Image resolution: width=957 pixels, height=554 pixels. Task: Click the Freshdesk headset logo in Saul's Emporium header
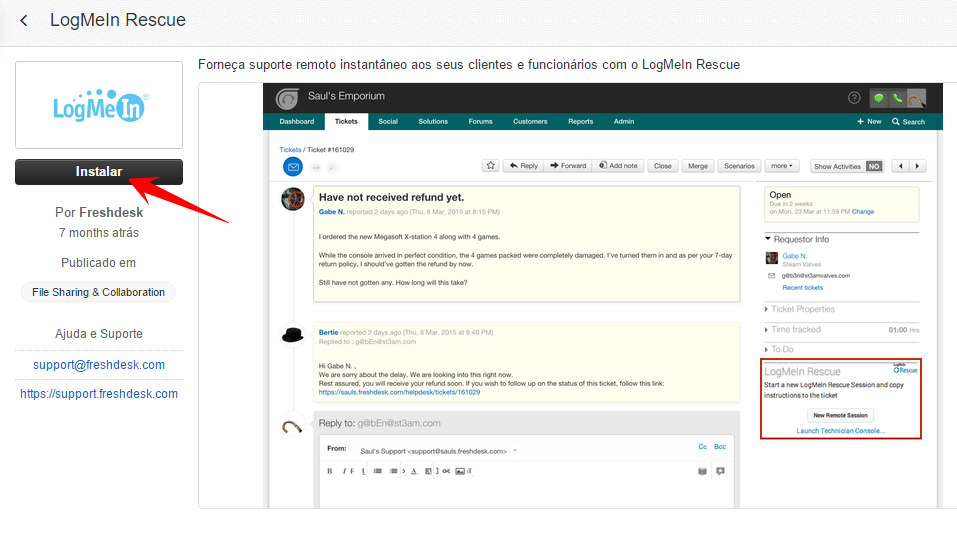pyautogui.click(x=287, y=97)
